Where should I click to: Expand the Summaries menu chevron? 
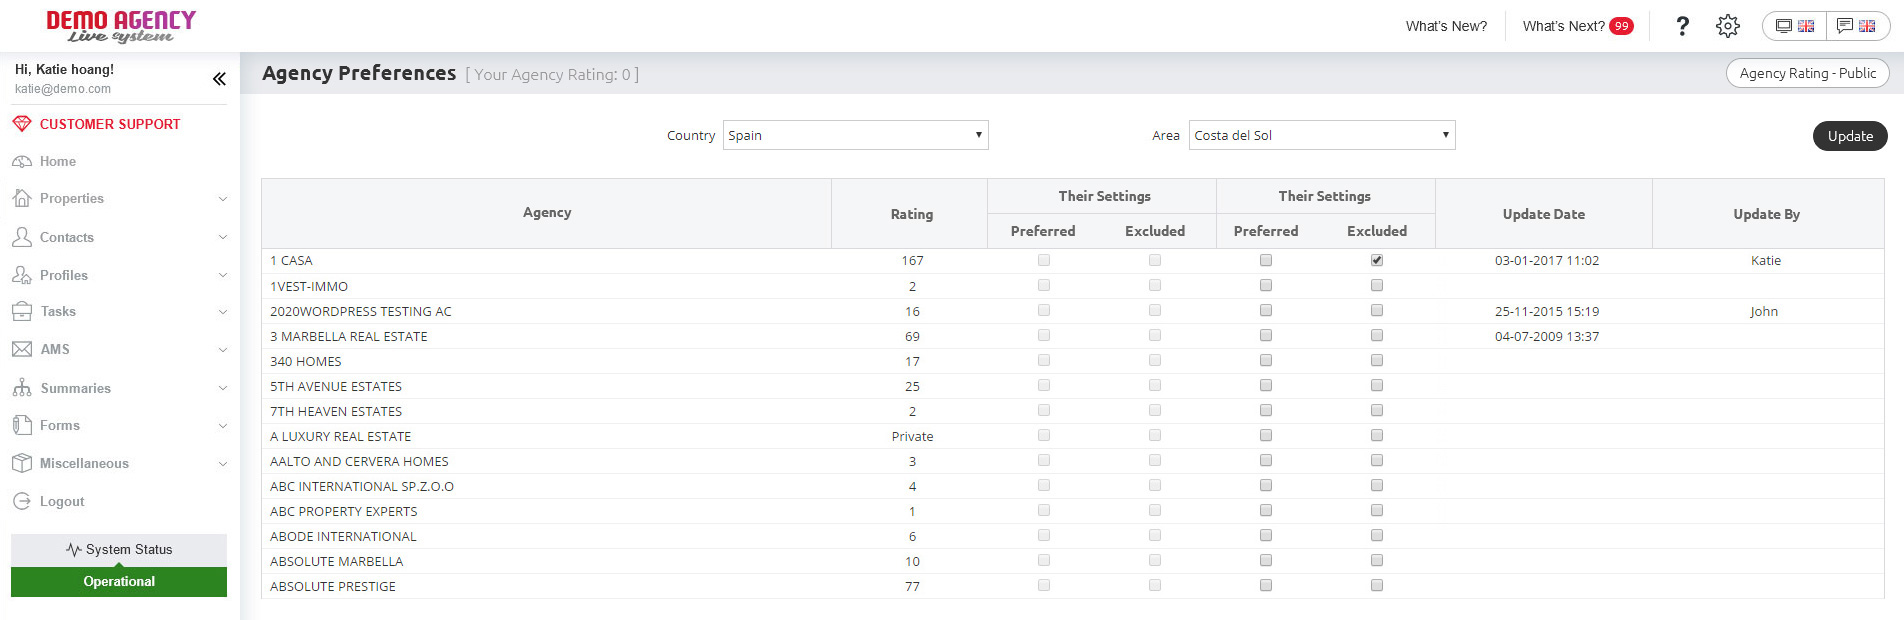coord(223,388)
